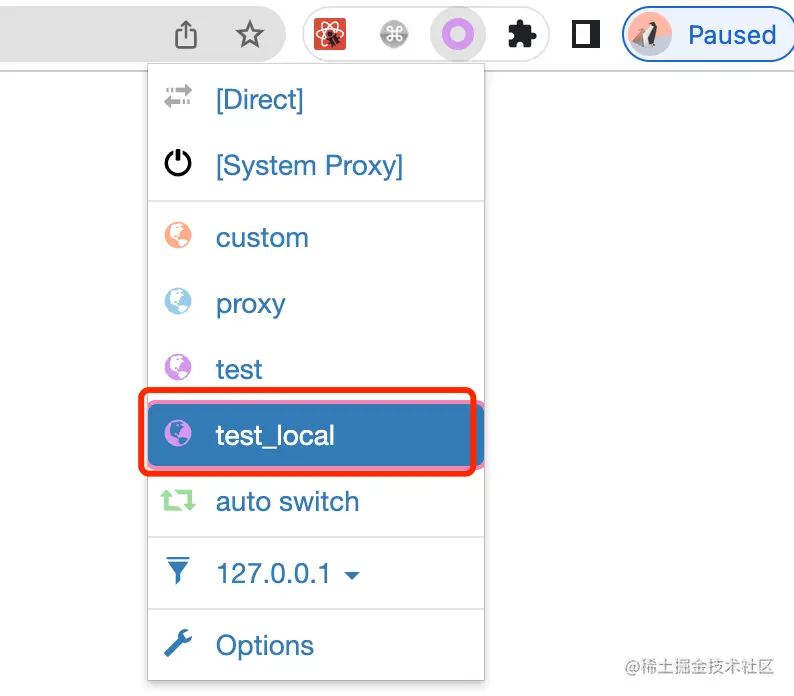Screen dimensions: 794x696
Task: Select the test_local profile
Action: point(316,435)
